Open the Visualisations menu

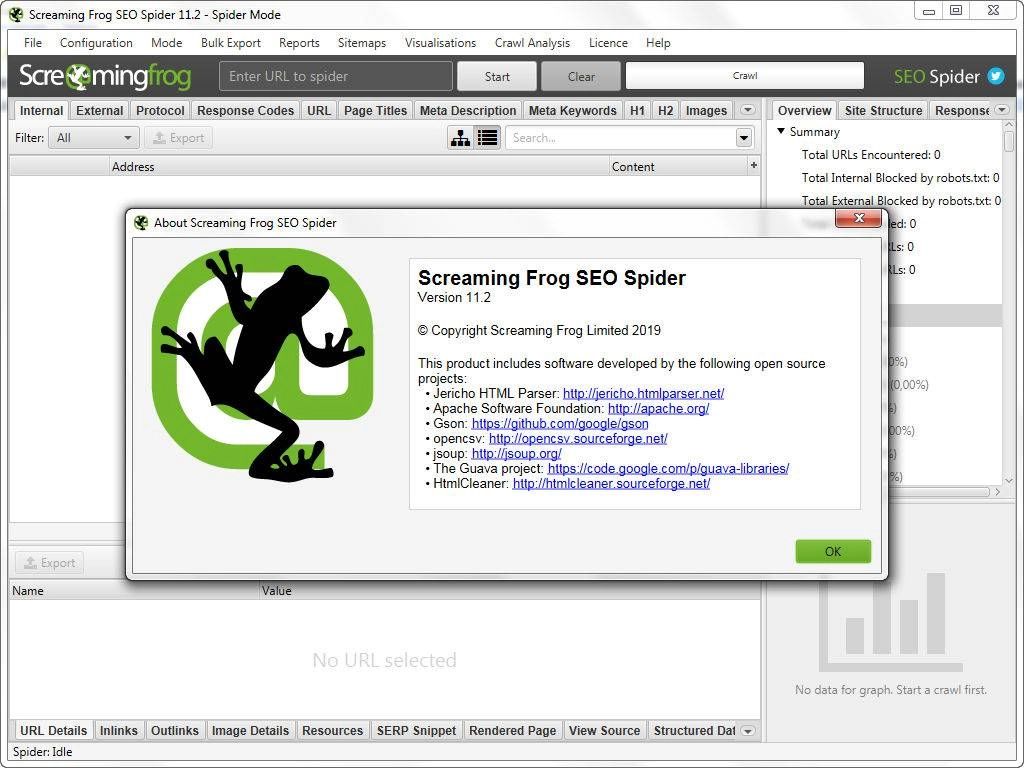(x=440, y=42)
